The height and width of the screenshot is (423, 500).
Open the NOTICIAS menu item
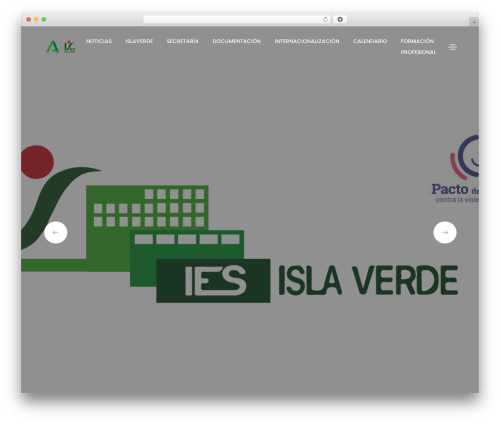[x=99, y=41]
